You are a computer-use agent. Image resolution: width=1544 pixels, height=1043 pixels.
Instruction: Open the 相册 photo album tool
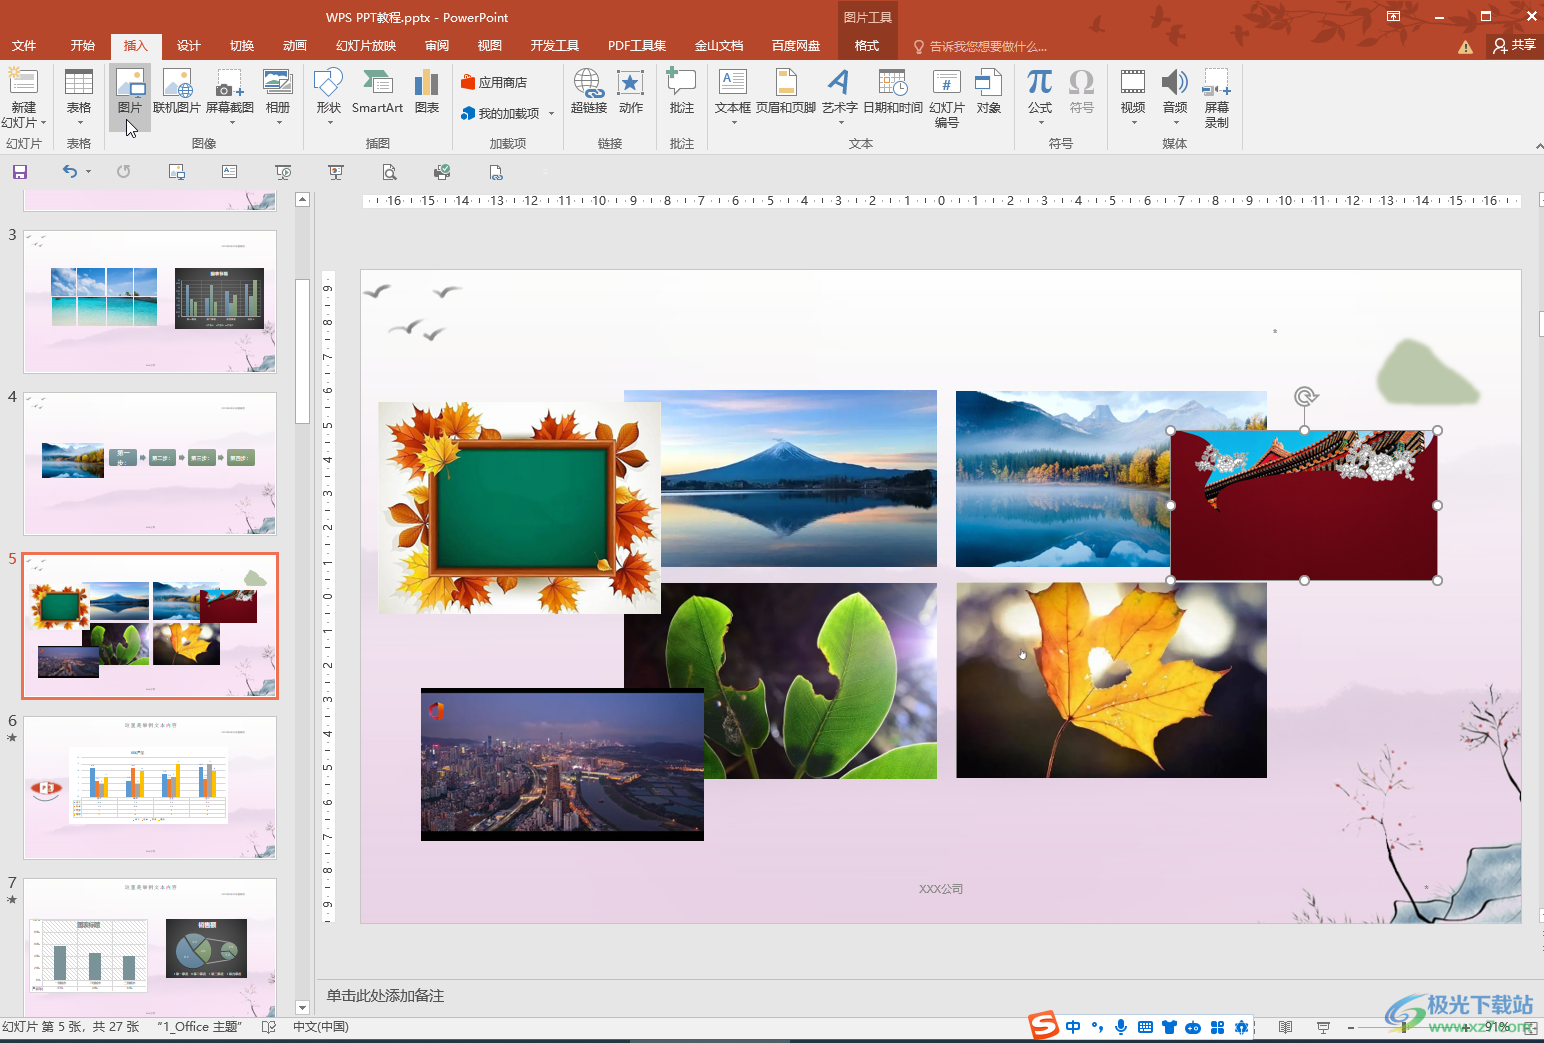click(x=278, y=97)
